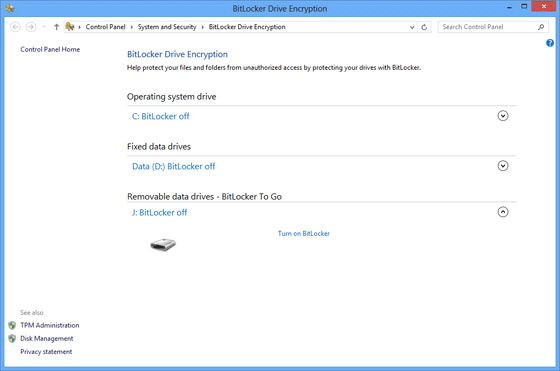Select J: BitLocker off drive entry
This screenshot has height=371, width=560.
click(159, 212)
